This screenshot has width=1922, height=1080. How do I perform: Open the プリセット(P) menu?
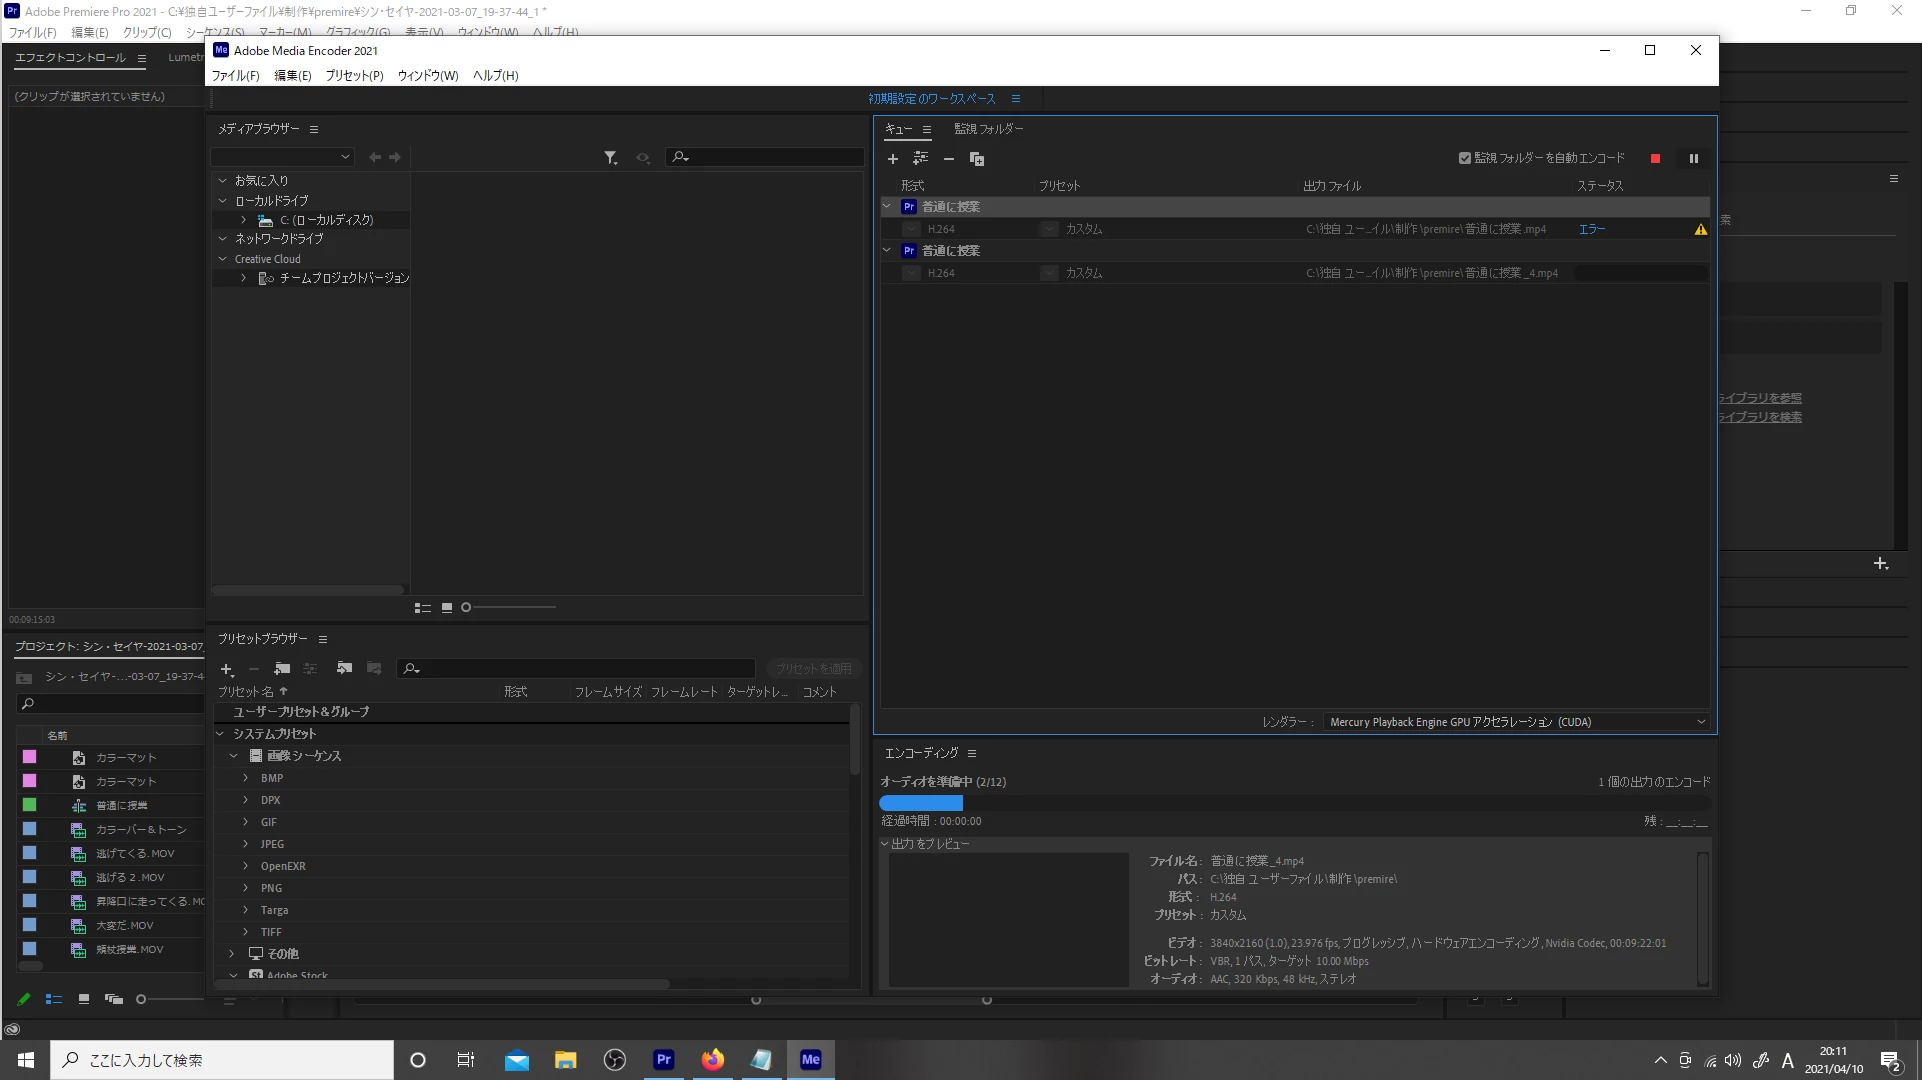pos(354,76)
